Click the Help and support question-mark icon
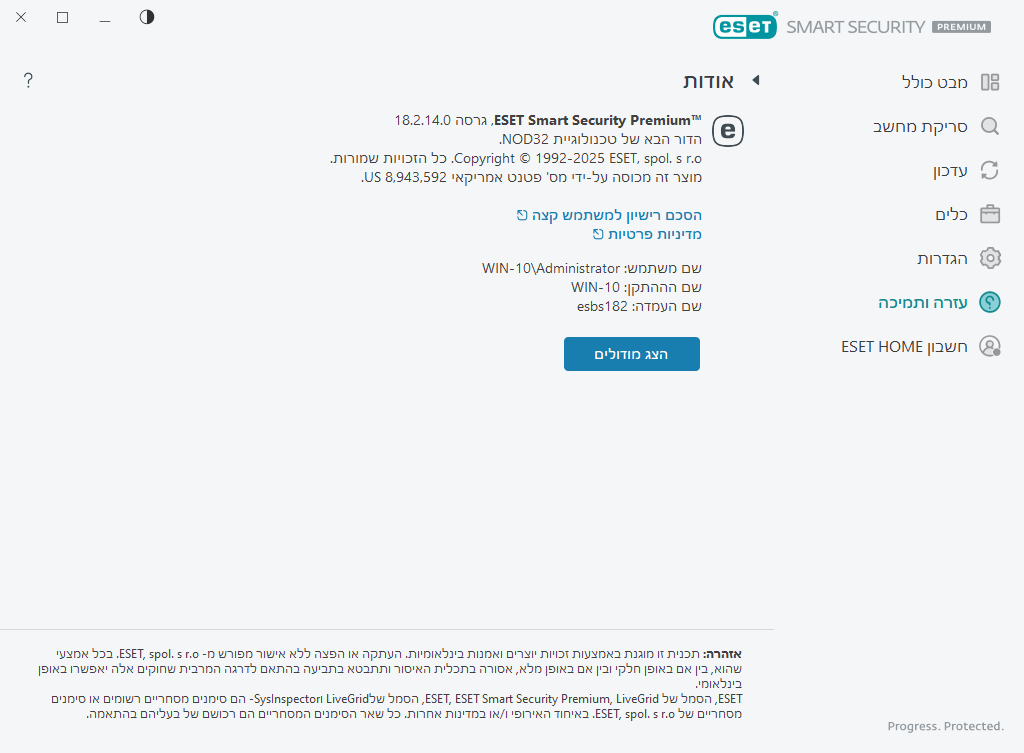 pyautogui.click(x=990, y=302)
